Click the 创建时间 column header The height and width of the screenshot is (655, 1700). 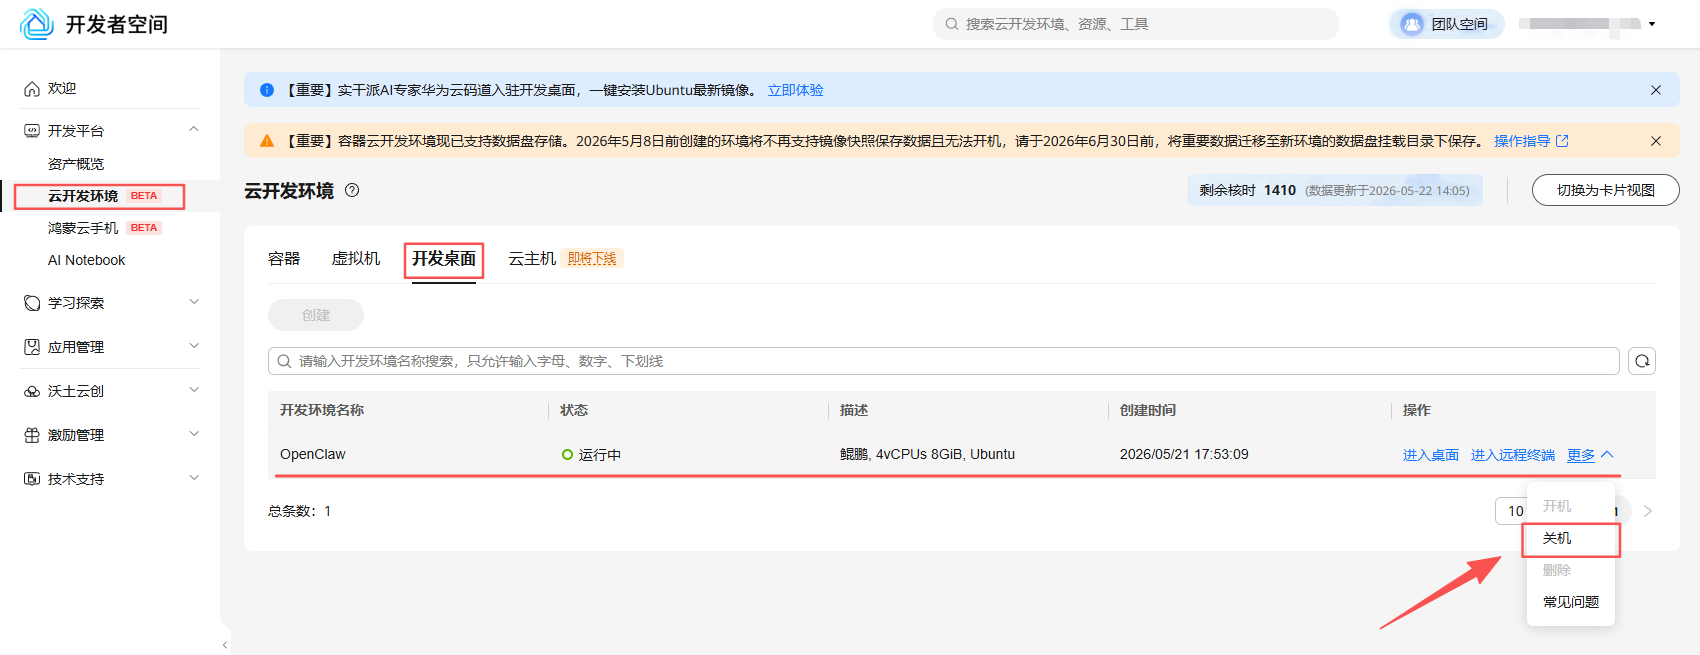pyautogui.click(x=1148, y=410)
